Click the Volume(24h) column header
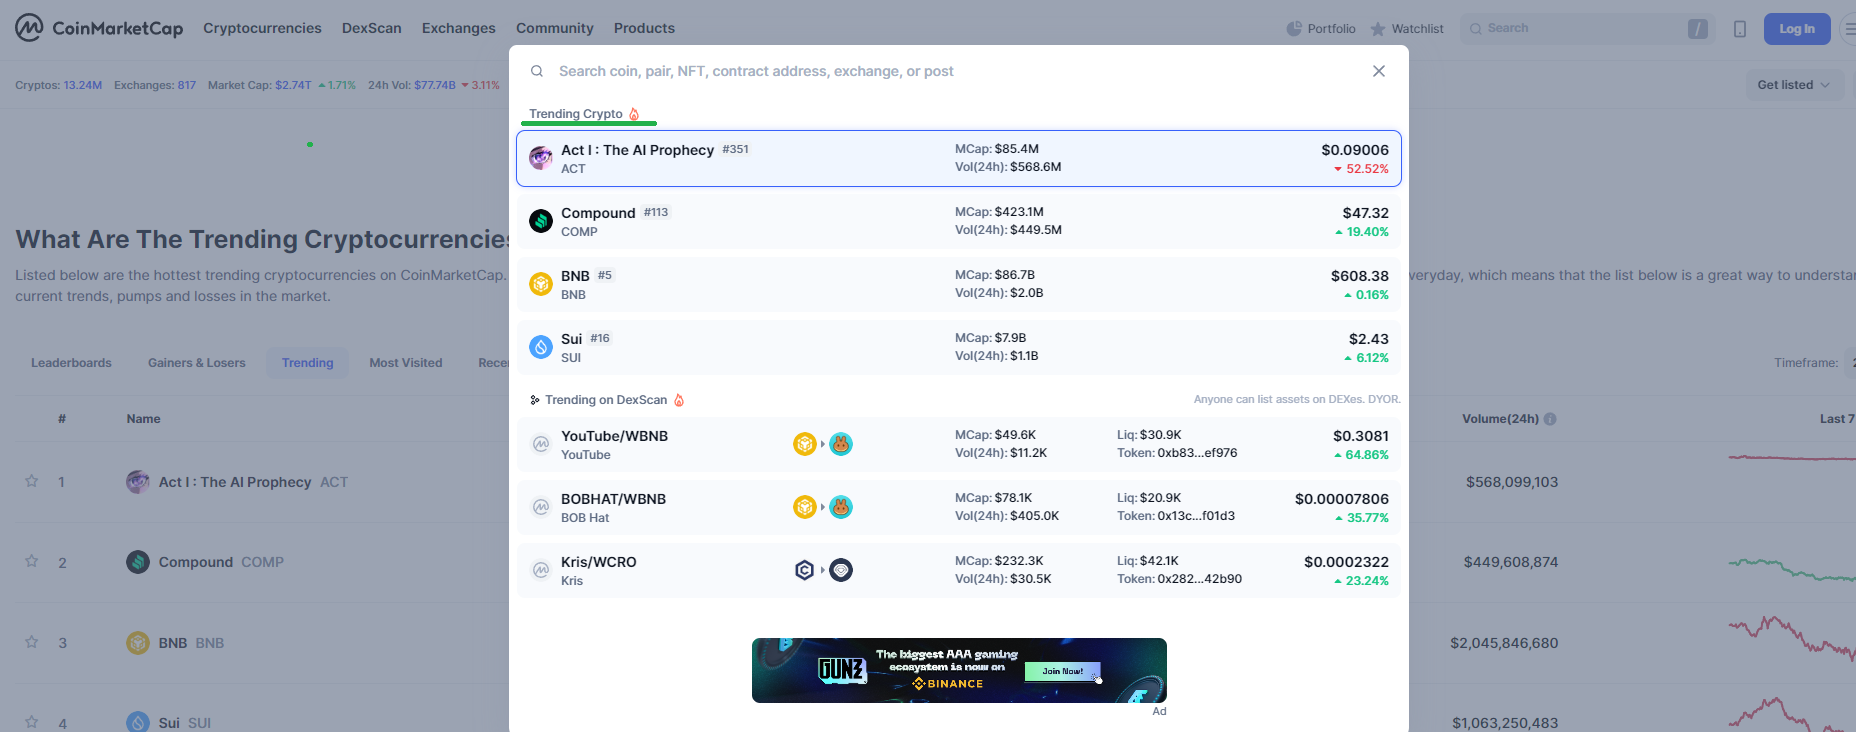Viewport: 1856px width, 732px height. tap(1500, 419)
